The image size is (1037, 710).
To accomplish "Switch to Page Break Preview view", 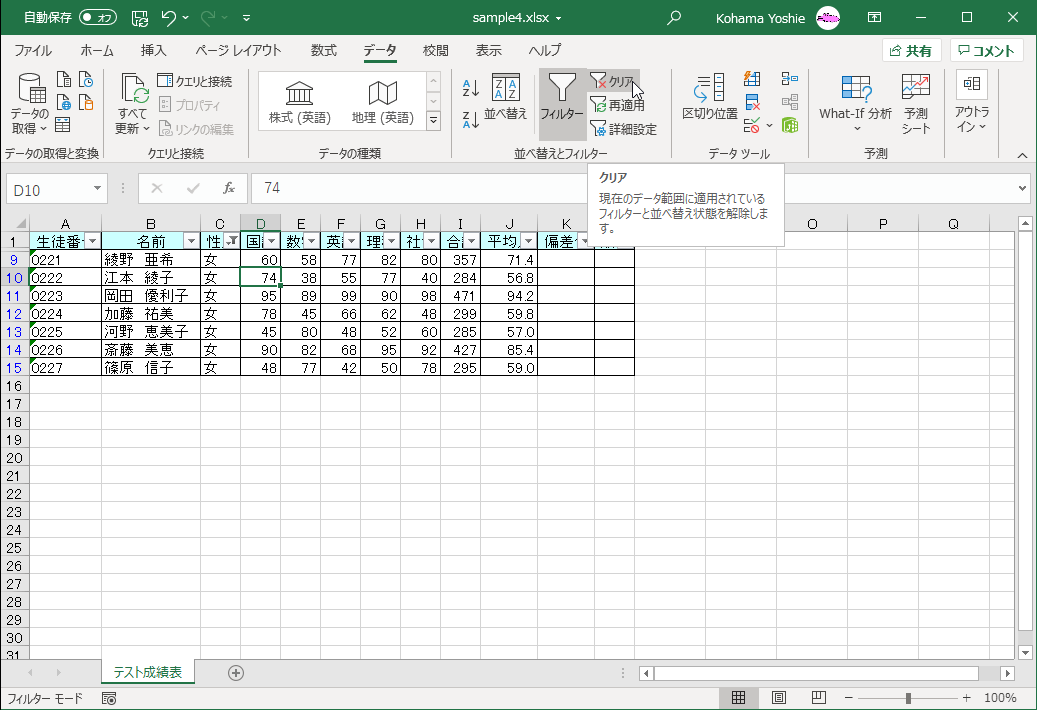I will 818,698.
